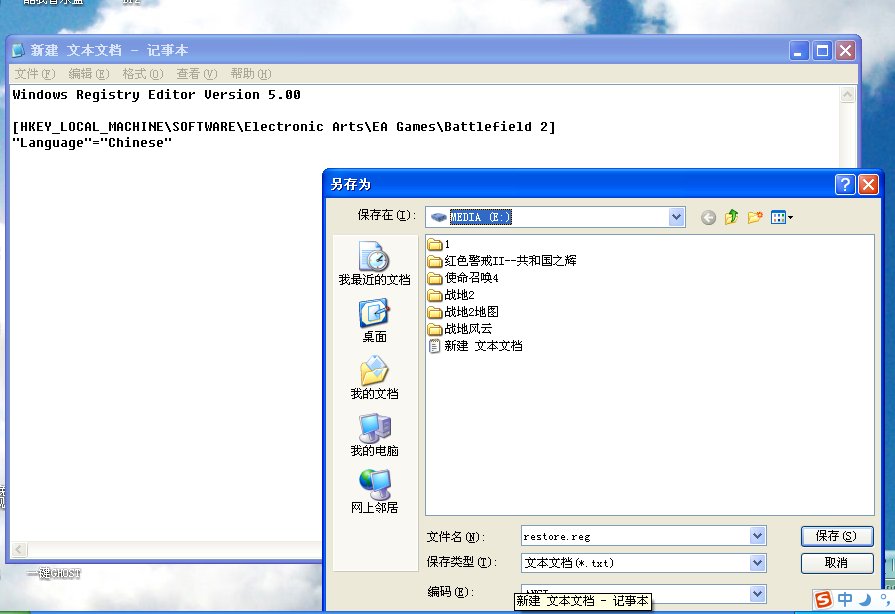Open 我最近的文档 in places bar
The height and width of the screenshot is (614, 895).
(x=374, y=264)
